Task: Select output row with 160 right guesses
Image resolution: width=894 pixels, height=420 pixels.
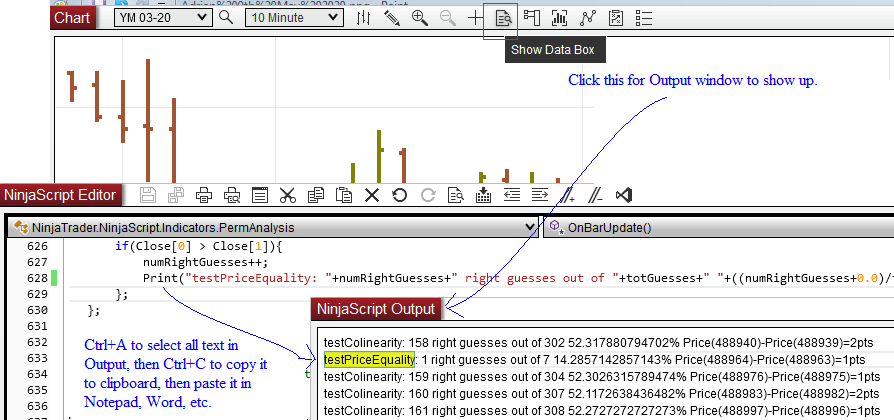Action: pos(602,393)
